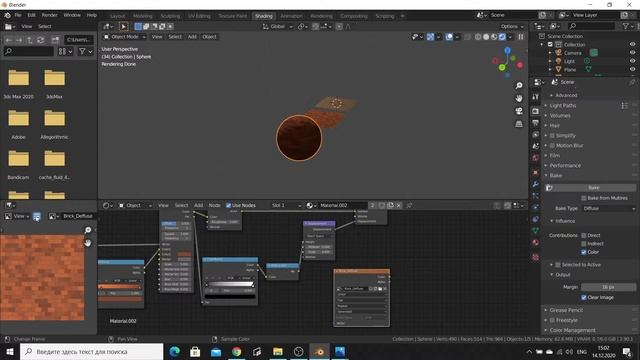The height and width of the screenshot is (360, 640).
Task: Open the Modifiers wrench tab icon
Action: pyautogui.click(x=536, y=184)
